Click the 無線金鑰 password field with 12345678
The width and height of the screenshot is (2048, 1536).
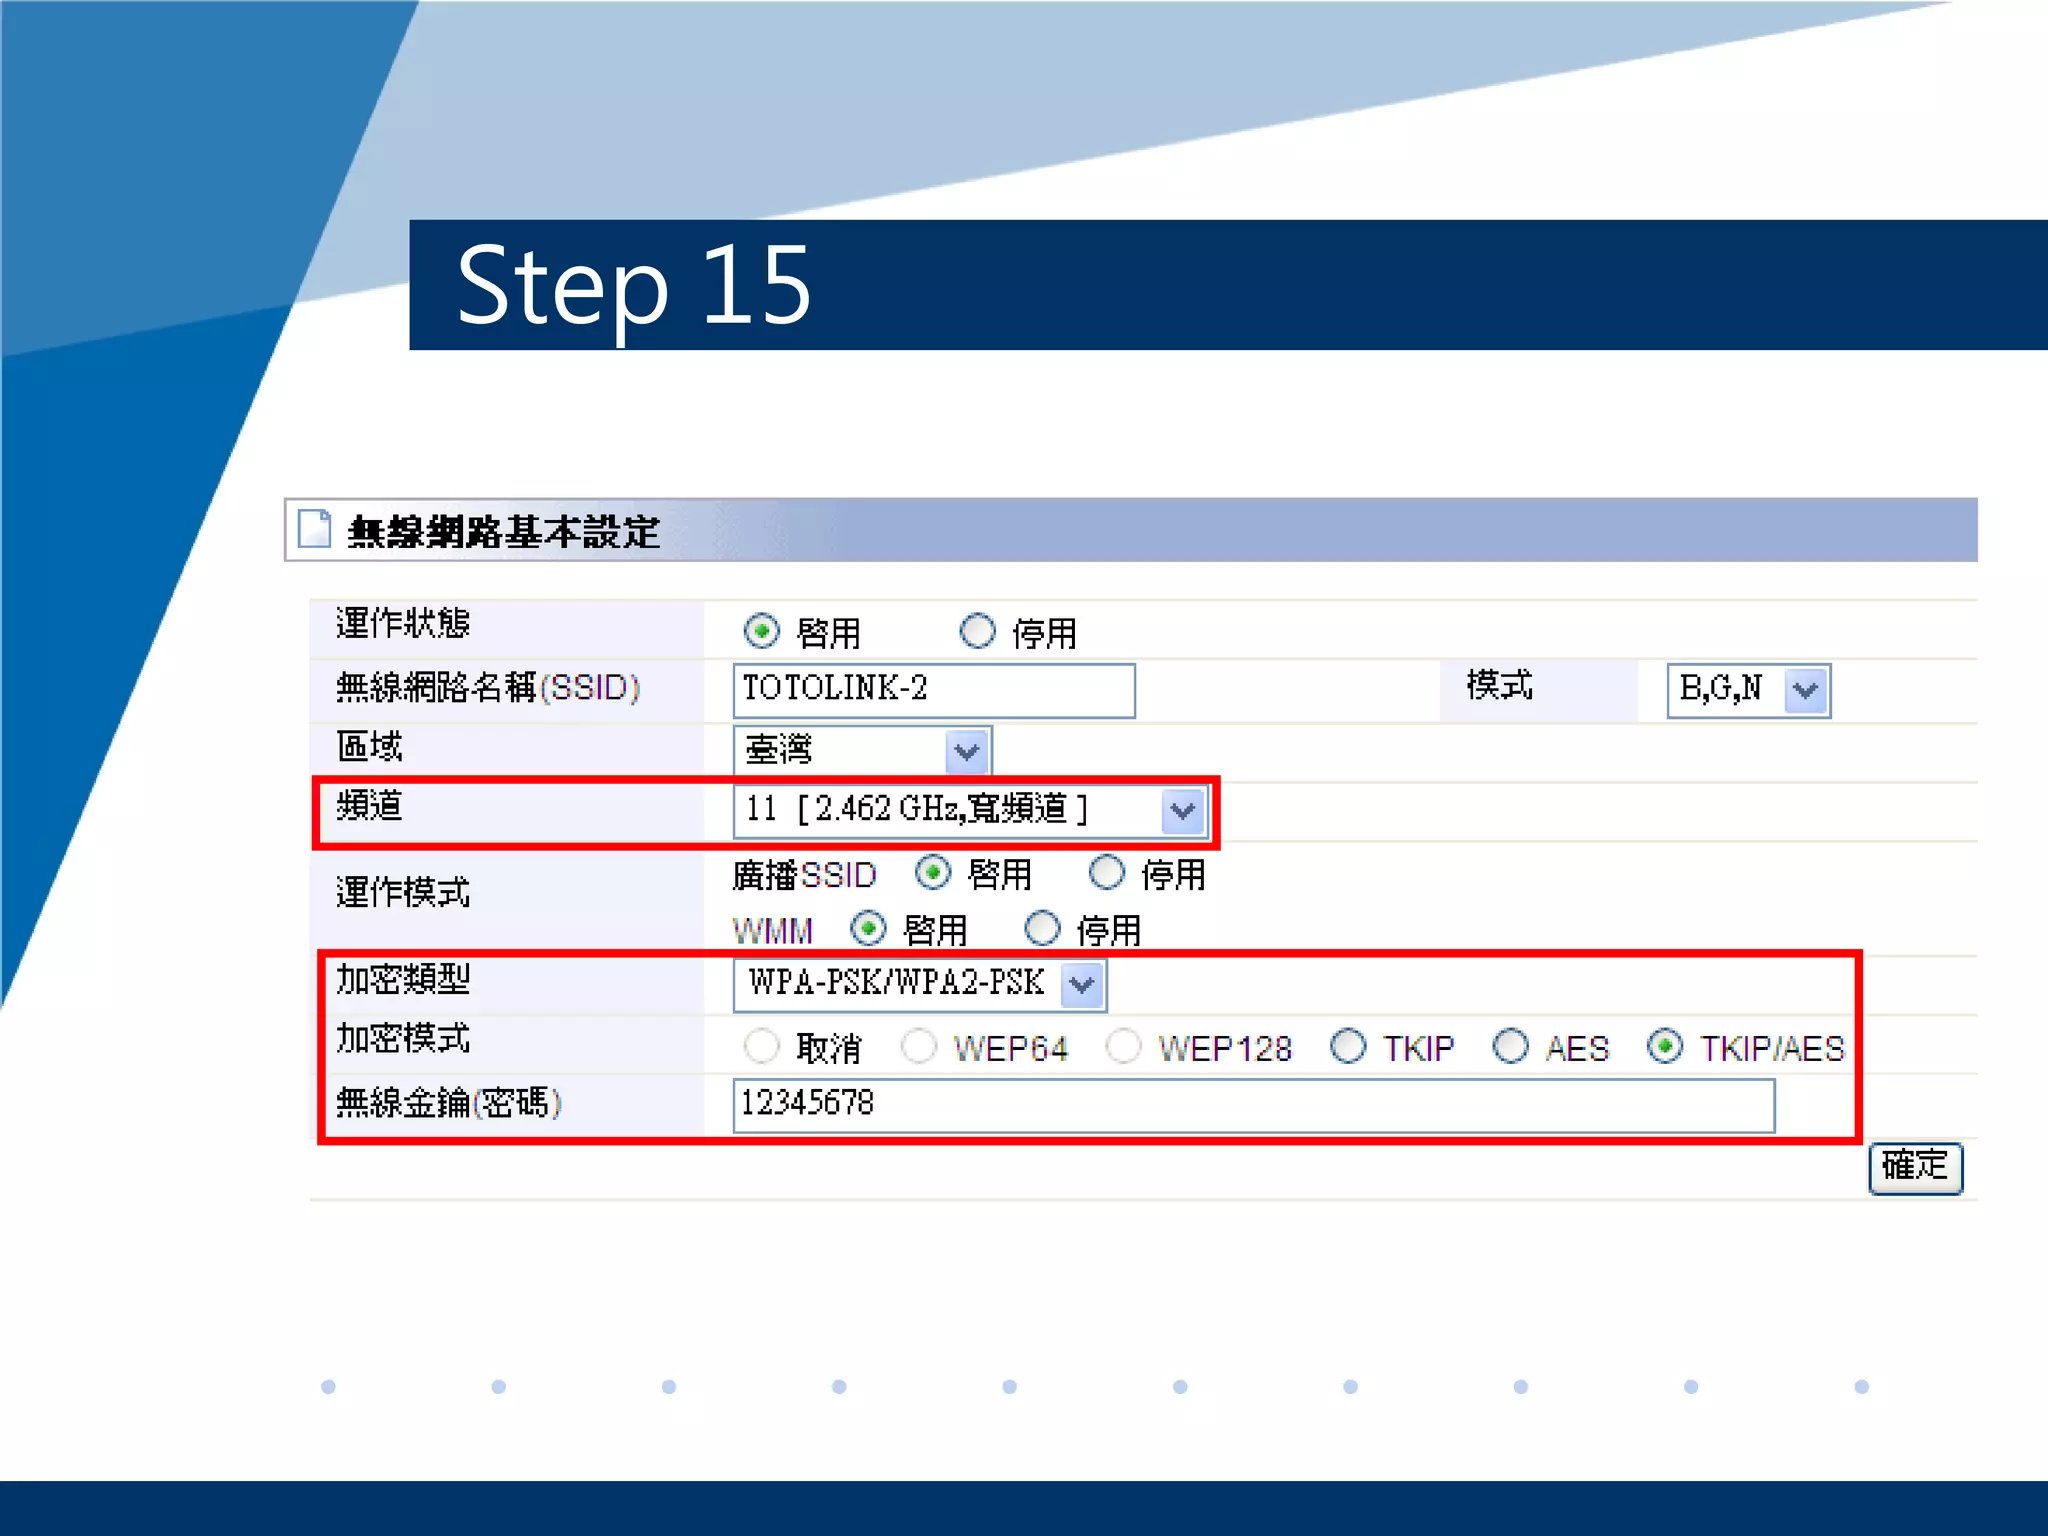pos(1254,1105)
